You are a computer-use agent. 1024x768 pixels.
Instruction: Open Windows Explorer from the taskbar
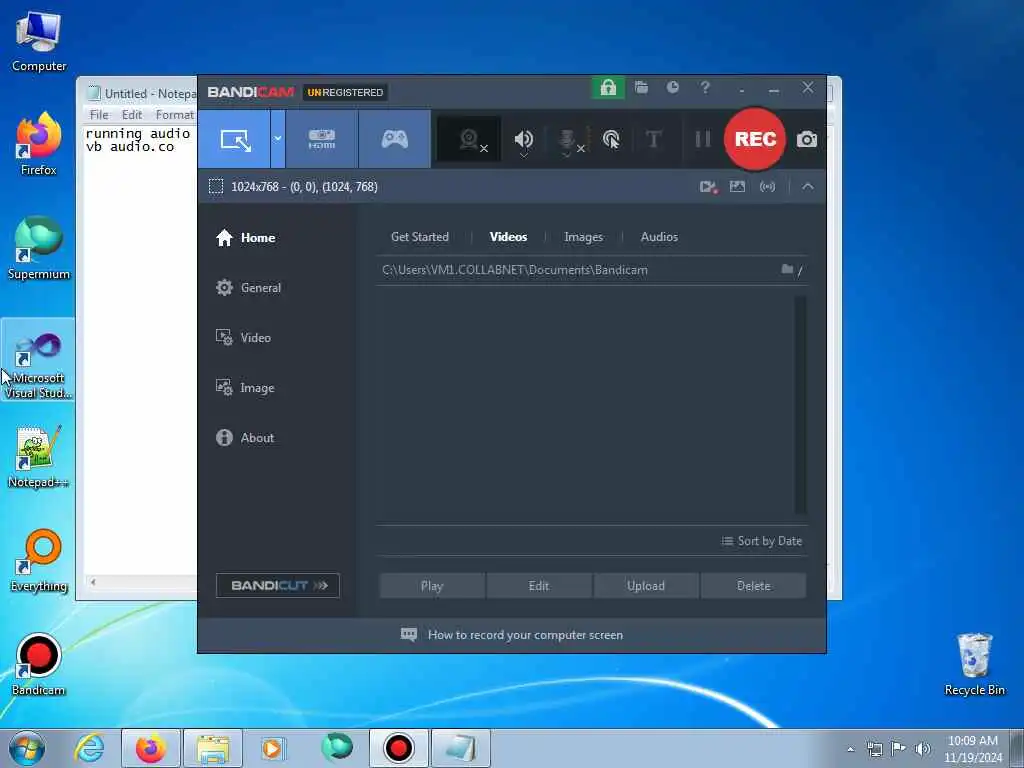click(213, 748)
